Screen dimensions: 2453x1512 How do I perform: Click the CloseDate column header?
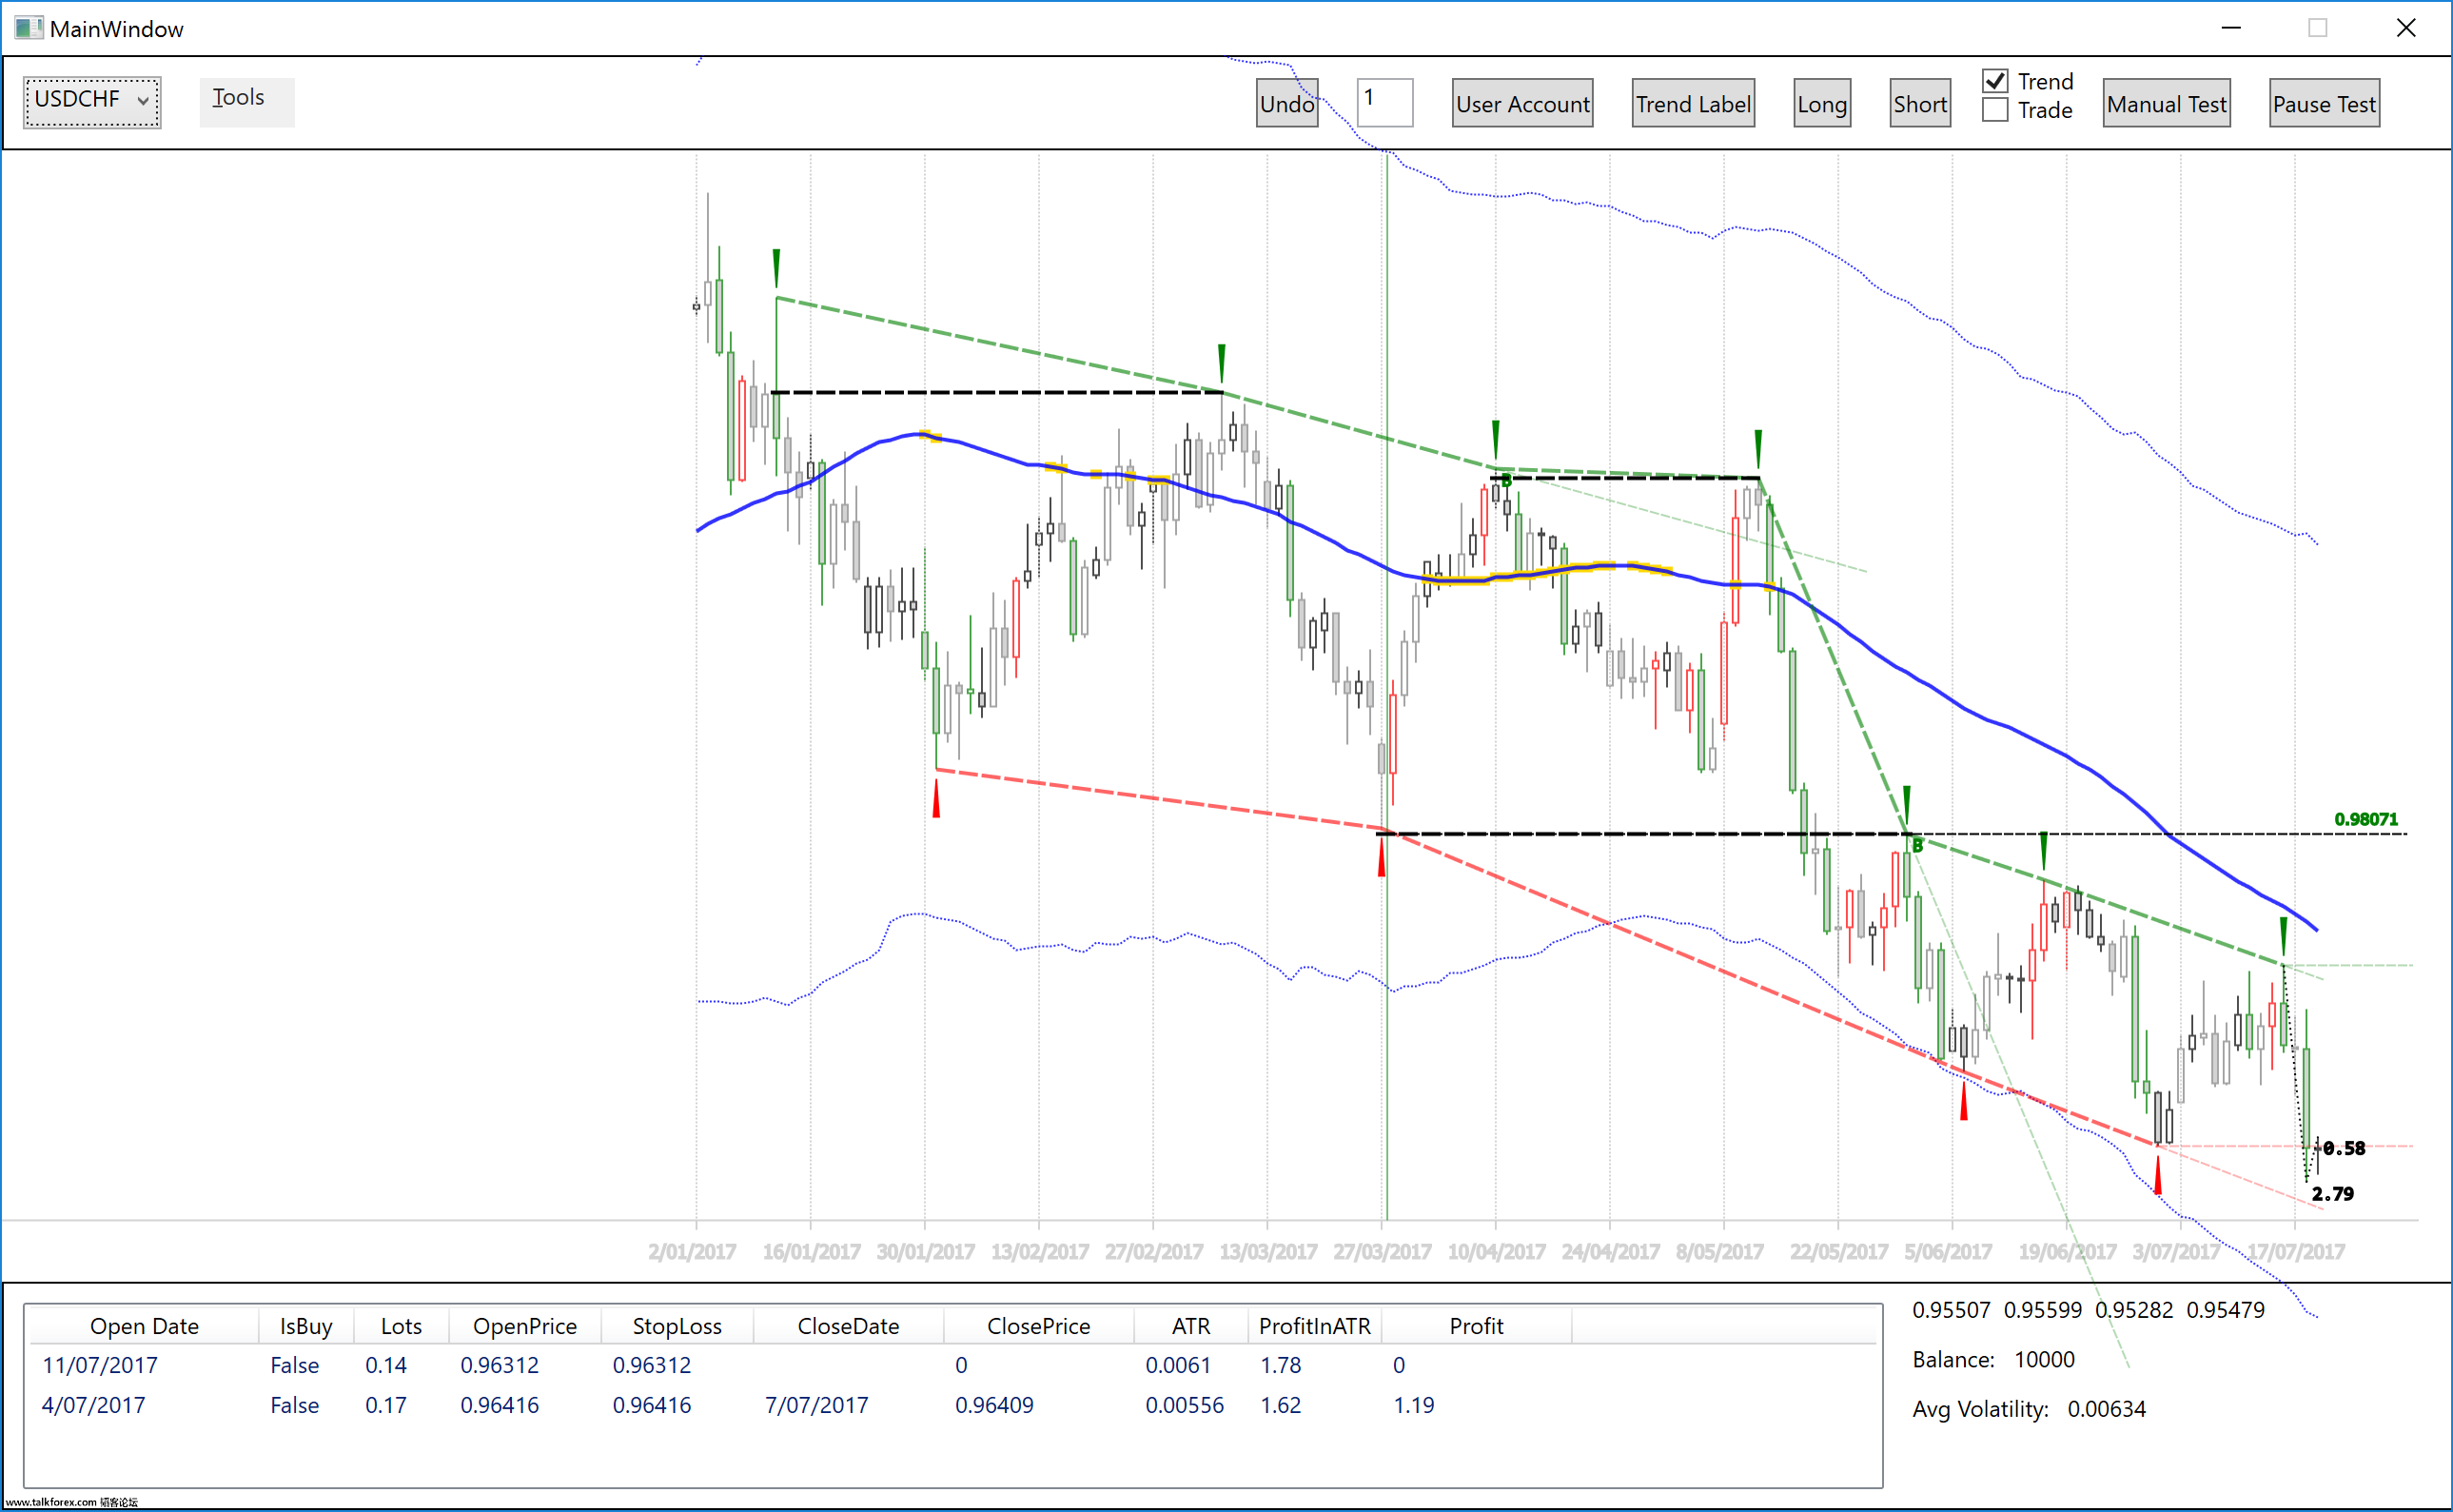coord(848,1326)
